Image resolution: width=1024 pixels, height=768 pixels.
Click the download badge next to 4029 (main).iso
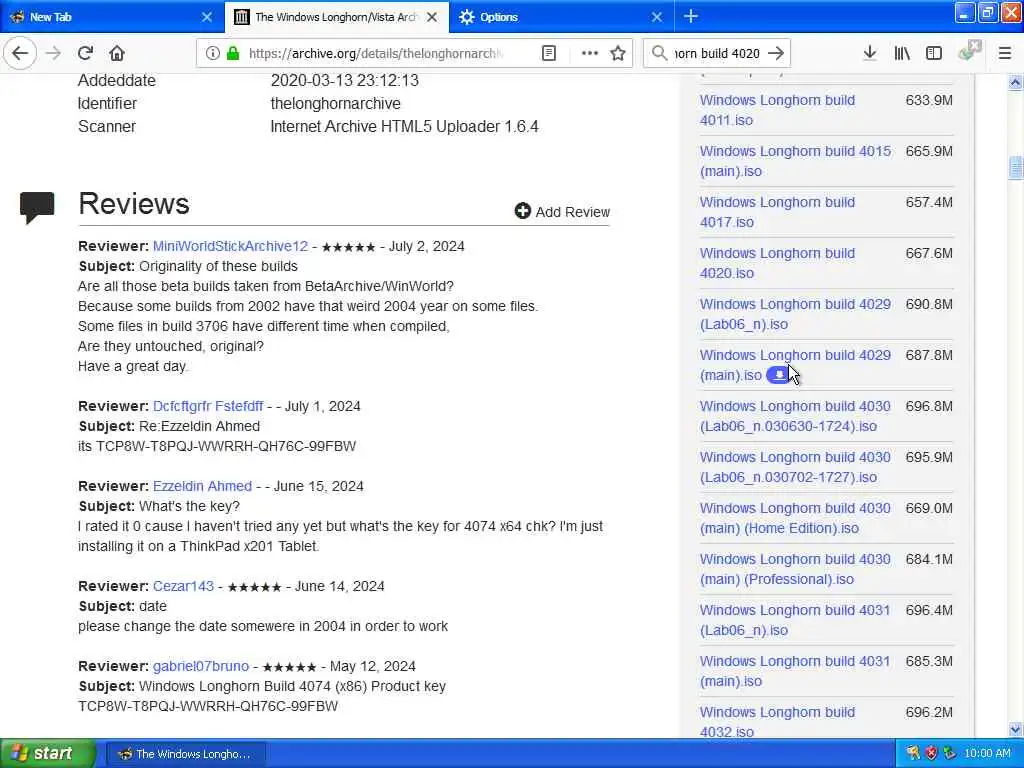click(x=778, y=375)
